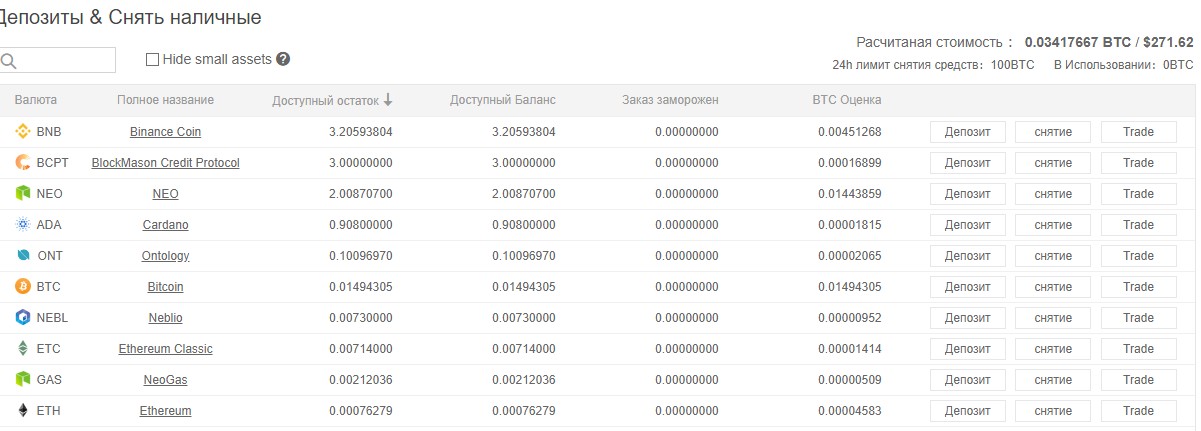
Task: Click Trade in the BNB row
Action: tap(1139, 132)
